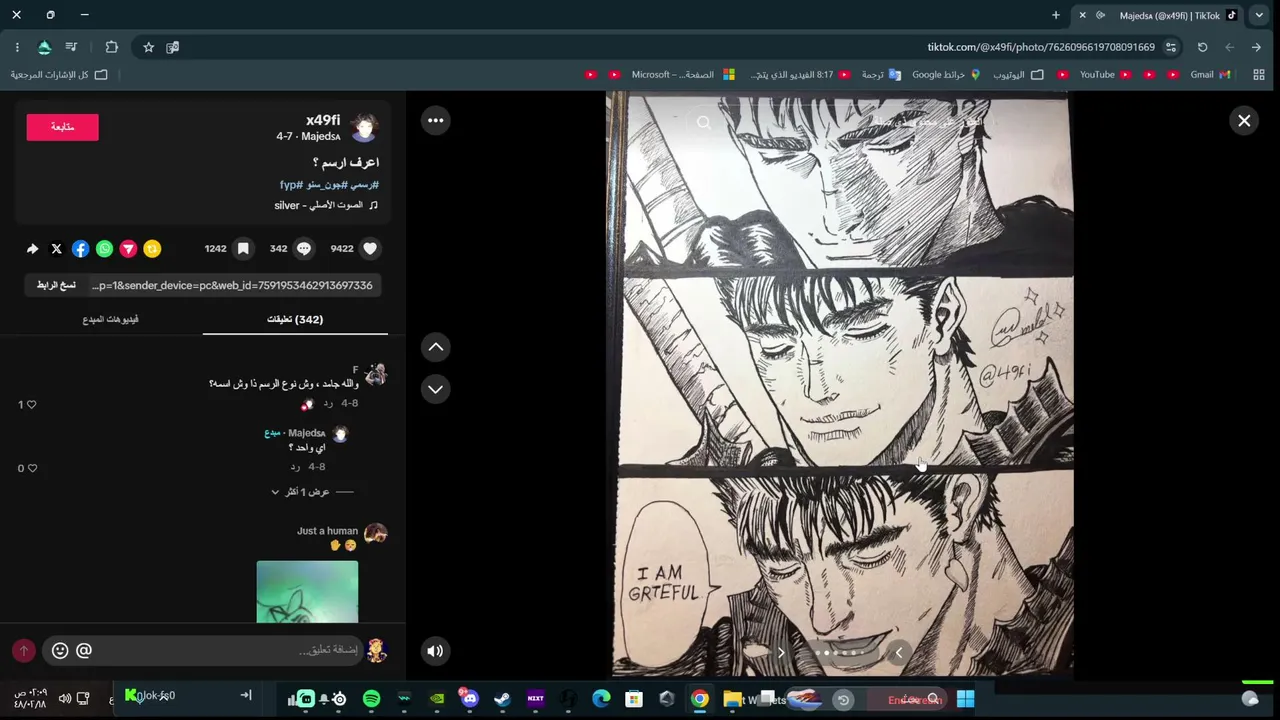The width and height of the screenshot is (1280, 720).
Task: Open site information icon in address bar
Action: pos(1171,47)
